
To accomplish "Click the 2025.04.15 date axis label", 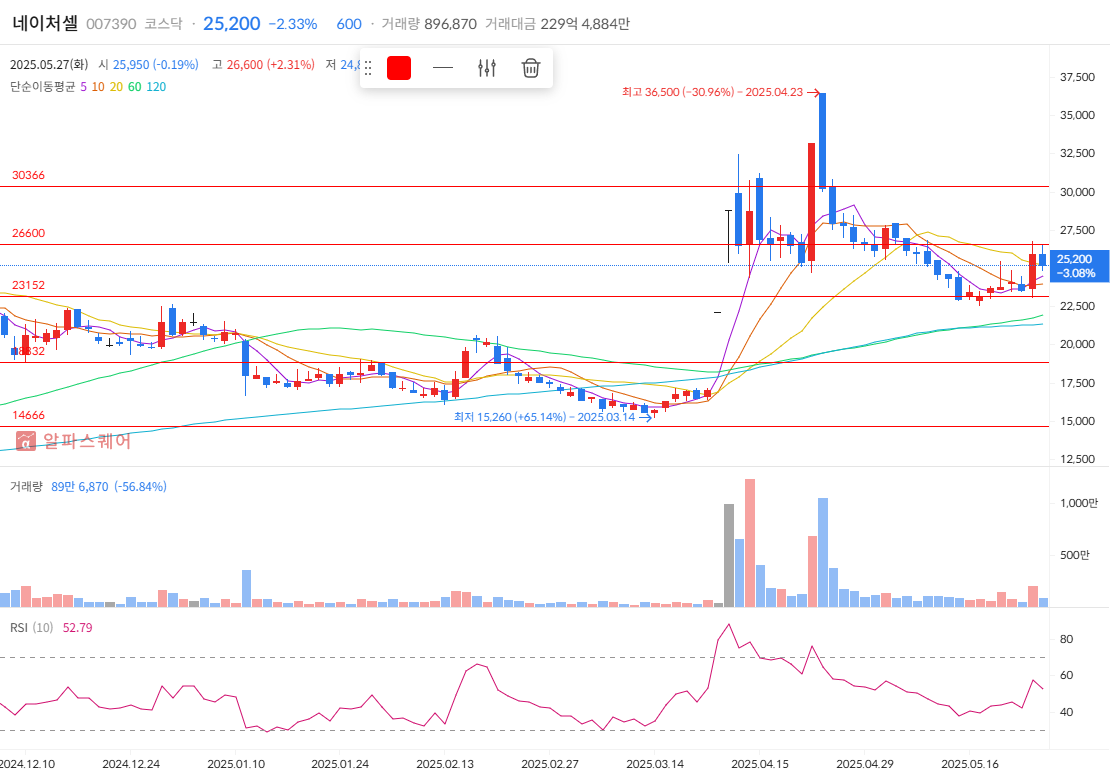I will [x=760, y=764].
